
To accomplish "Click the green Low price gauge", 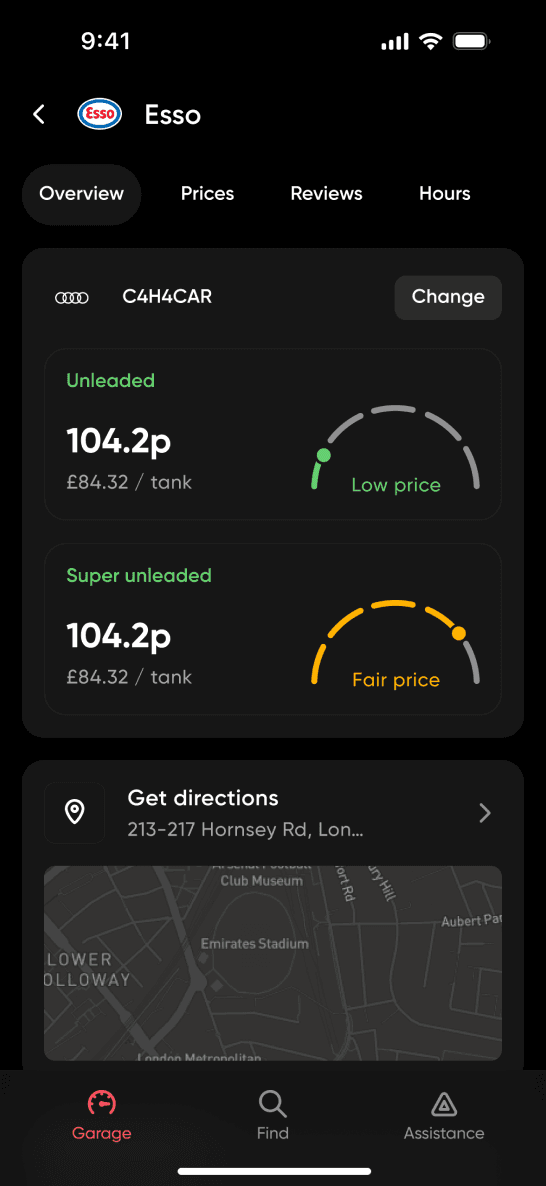I will click(x=396, y=449).
